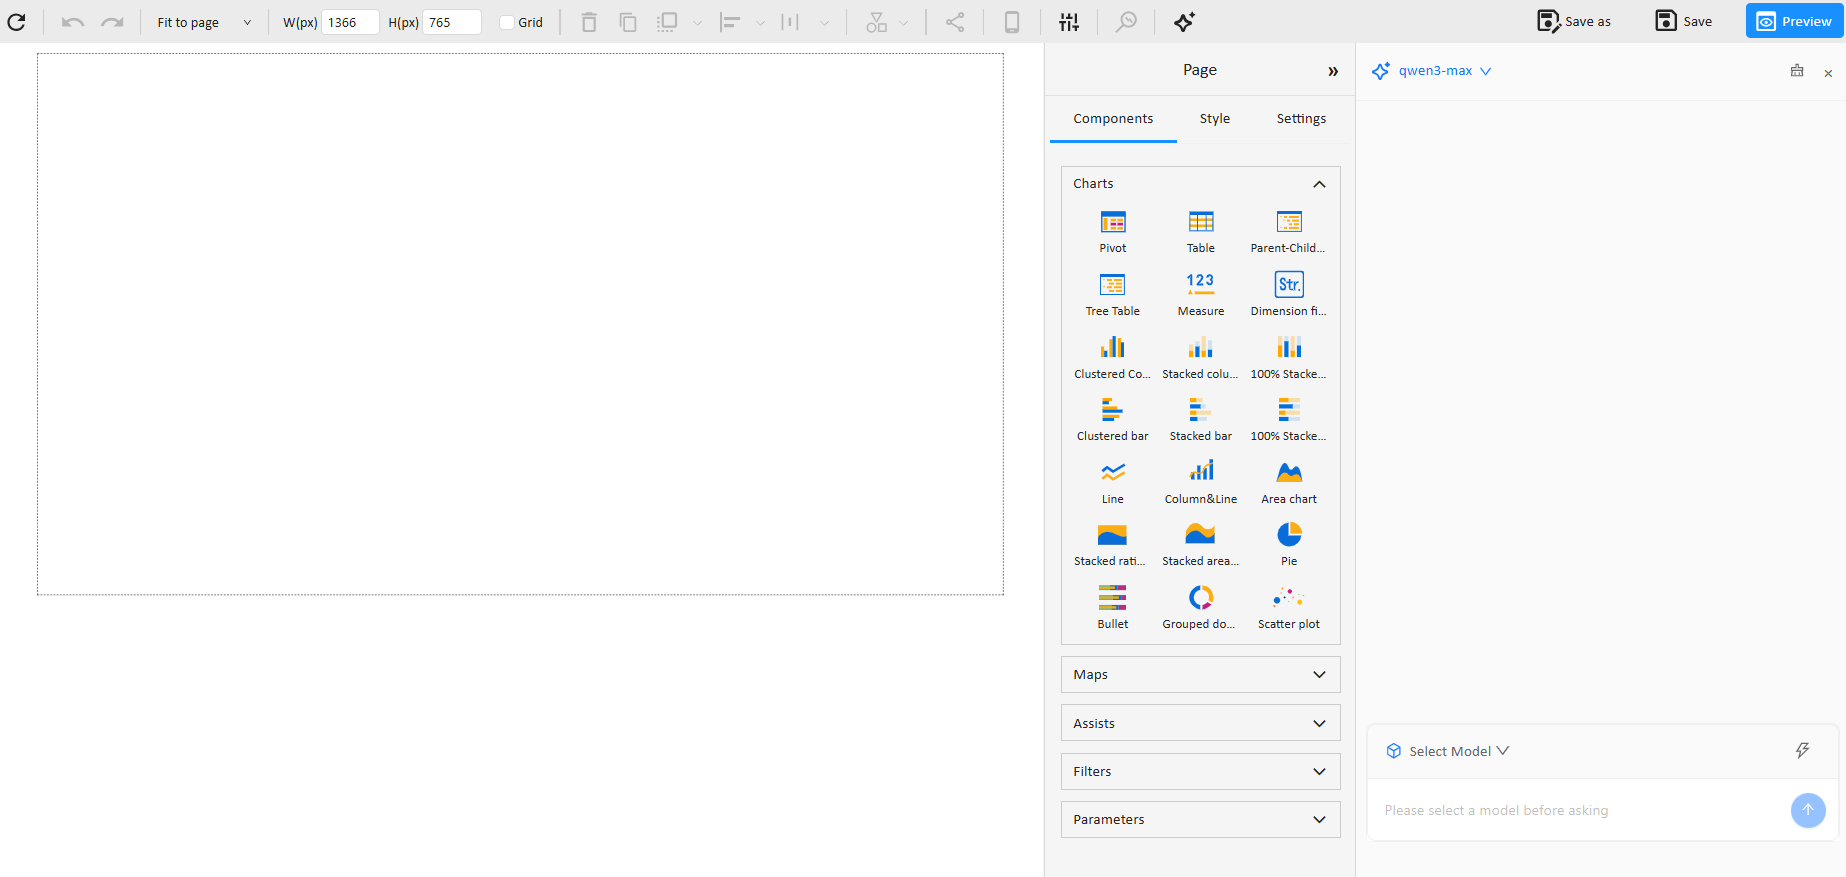Click the Preview button
Screen dimensions: 1846x877
(1794, 21)
